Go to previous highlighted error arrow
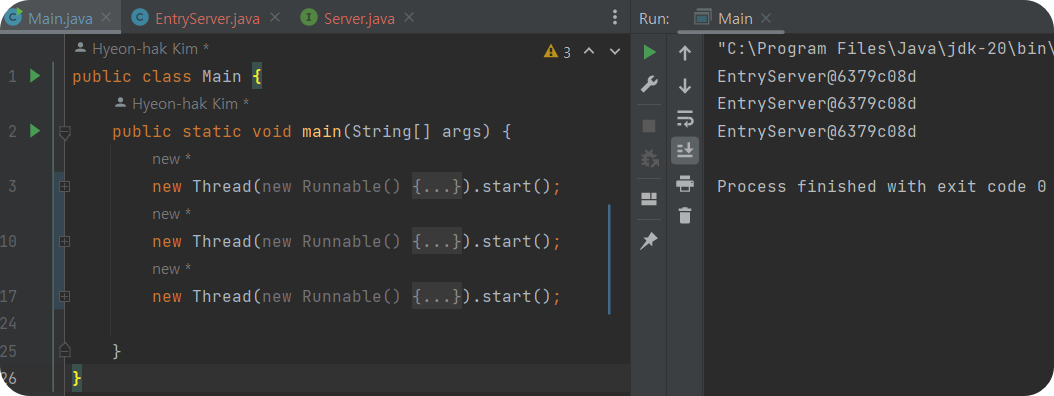Image resolution: width=1054 pixels, height=396 pixels. coord(589,51)
